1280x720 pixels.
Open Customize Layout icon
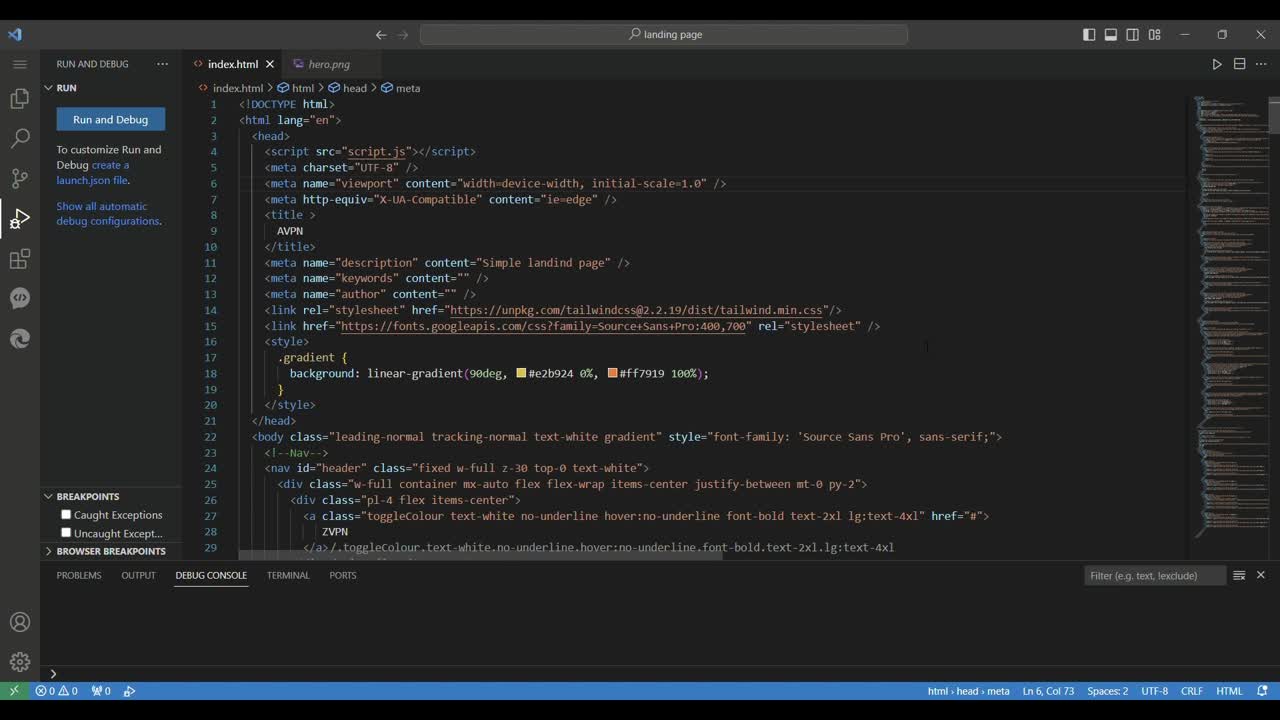coord(1155,34)
